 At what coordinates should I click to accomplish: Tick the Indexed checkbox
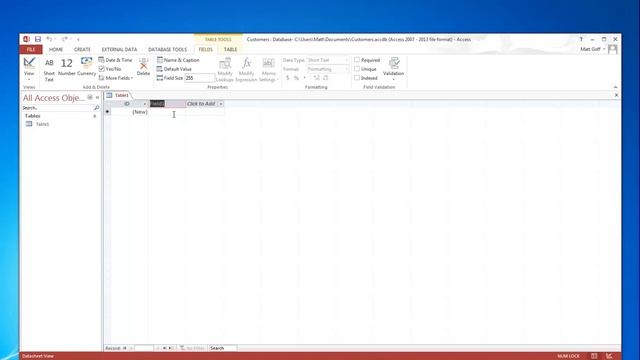(x=357, y=78)
